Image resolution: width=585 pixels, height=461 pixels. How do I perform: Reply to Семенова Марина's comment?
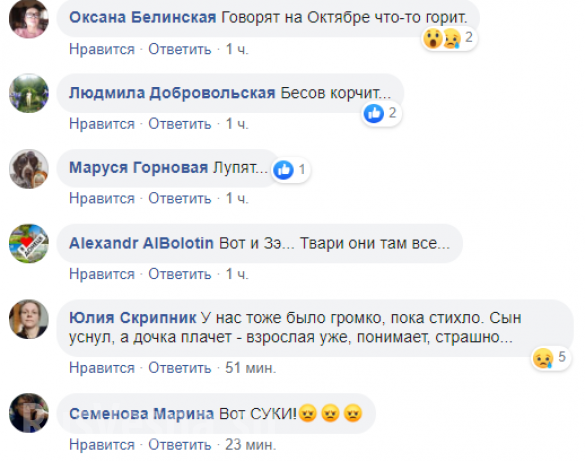pyautogui.click(x=180, y=445)
